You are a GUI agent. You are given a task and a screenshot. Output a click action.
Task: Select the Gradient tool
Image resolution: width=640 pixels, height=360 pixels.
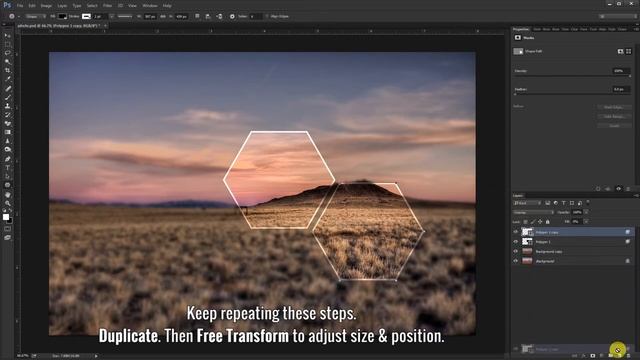[7, 132]
